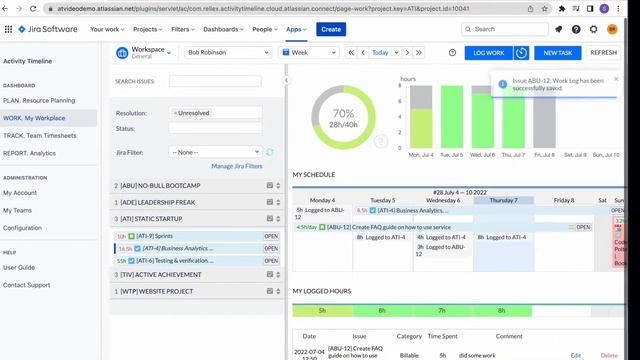
Task: Collapse the left issues panel arrow
Action: click(286, 80)
